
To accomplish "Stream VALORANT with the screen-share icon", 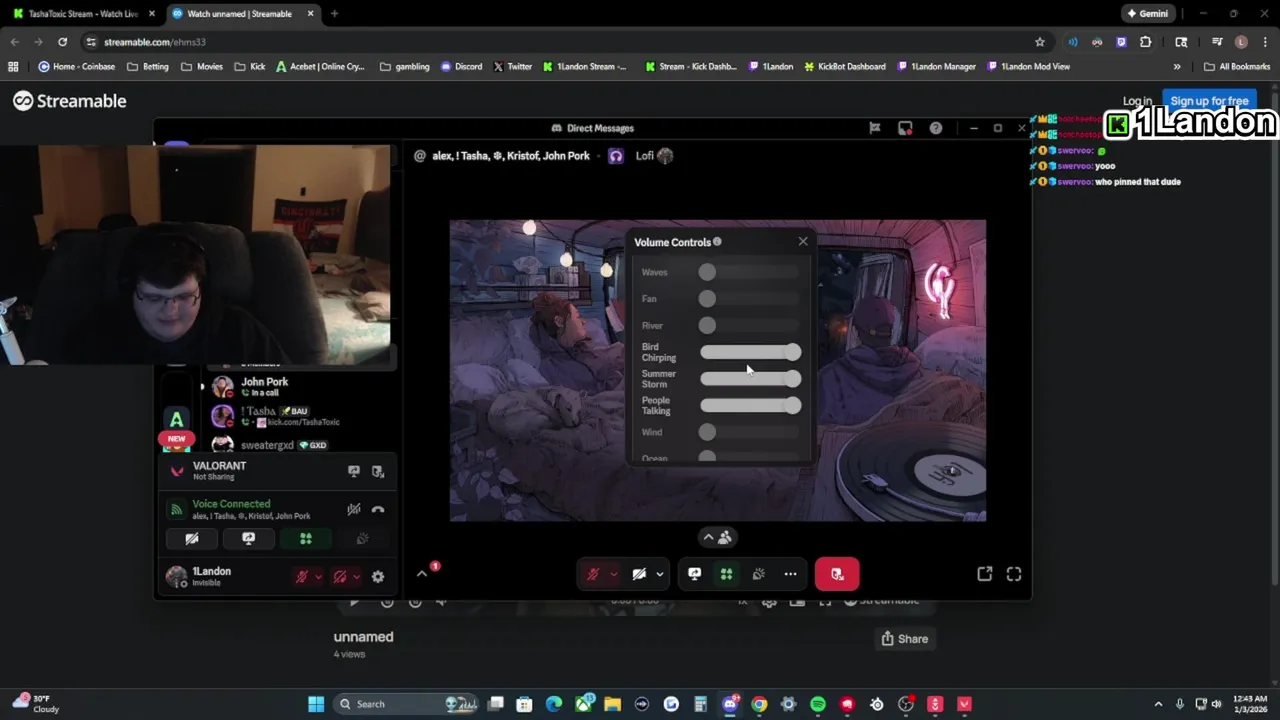I will point(354,471).
